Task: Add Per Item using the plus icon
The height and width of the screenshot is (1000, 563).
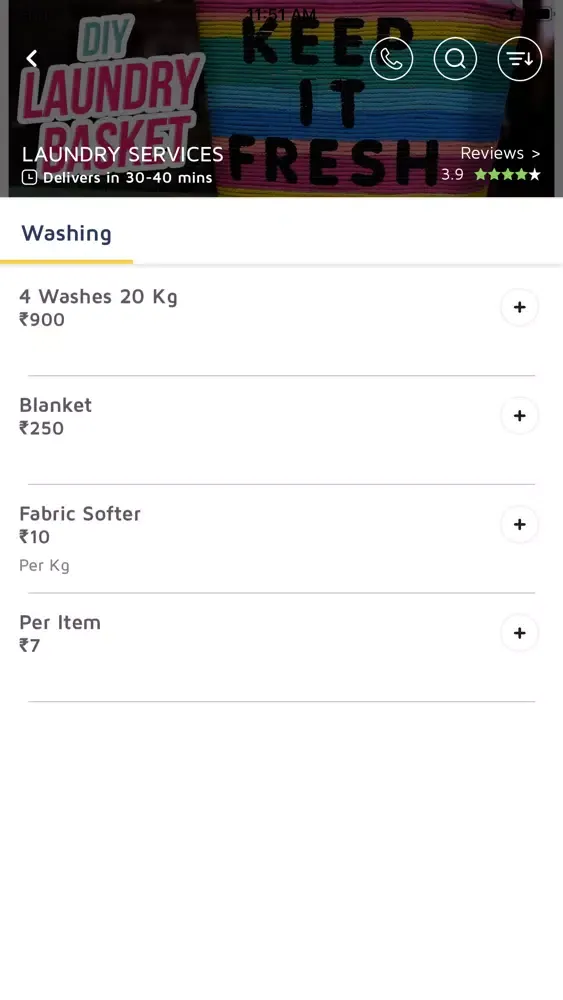Action: [x=520, y=633]
